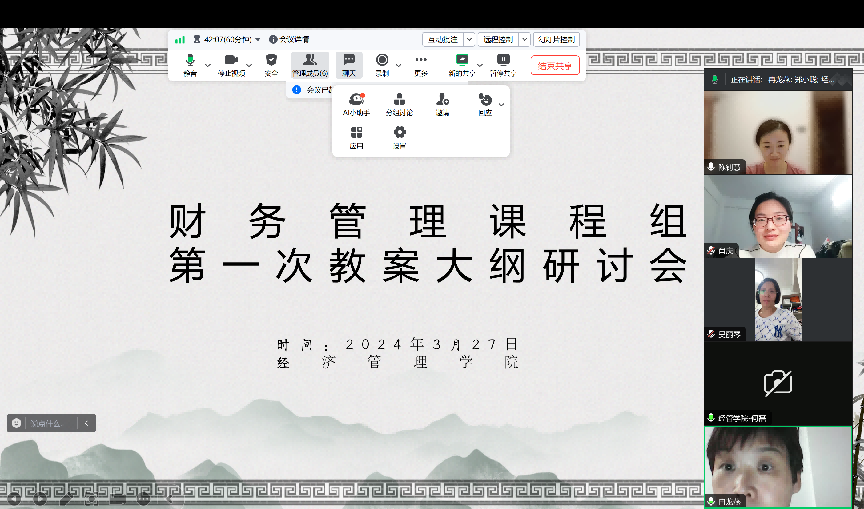864x509 pixels.
Task: Open the Apps grid icon in the More menu
Action: [356, 136]
